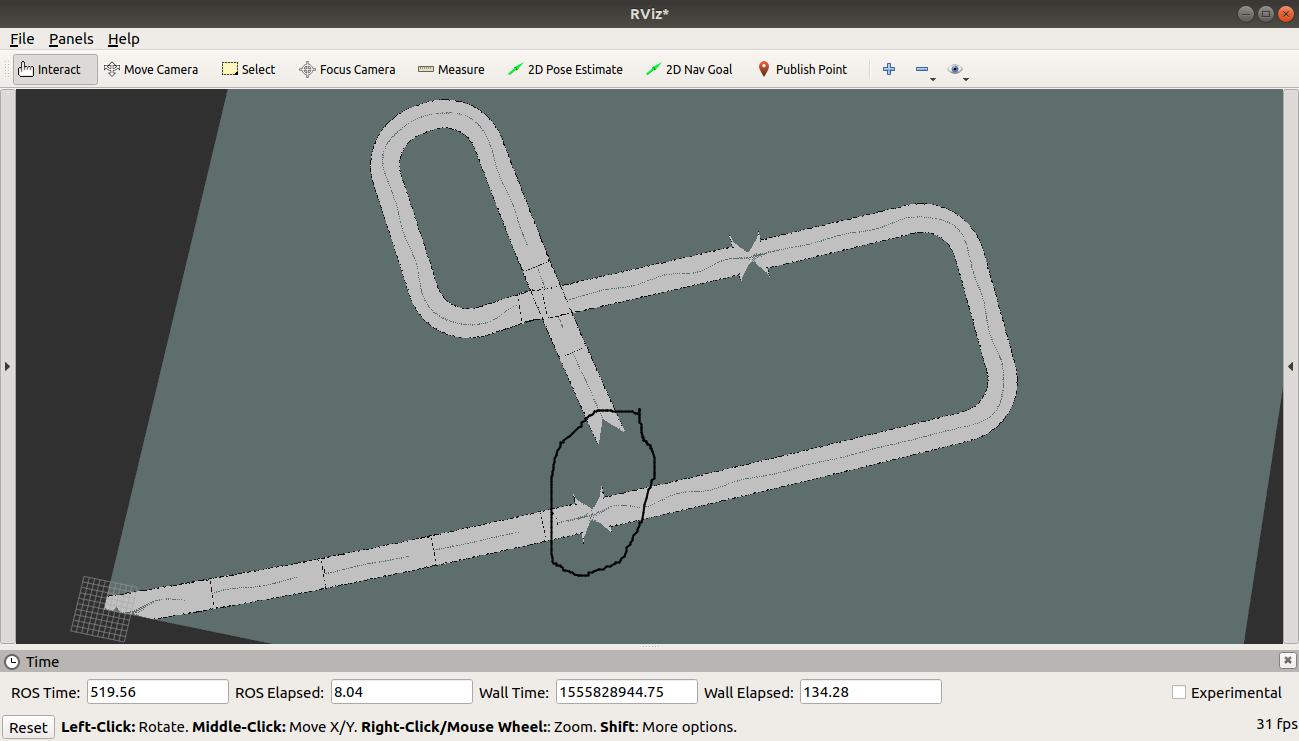Choose the Publish Point tool
This screenshot has height=741, width=1299.
click(x=802, y=69)
